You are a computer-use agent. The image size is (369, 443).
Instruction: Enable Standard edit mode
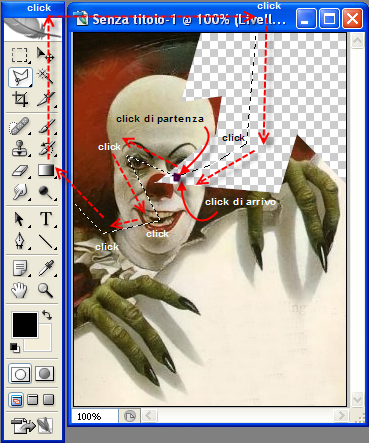click(x=20, y=373)
